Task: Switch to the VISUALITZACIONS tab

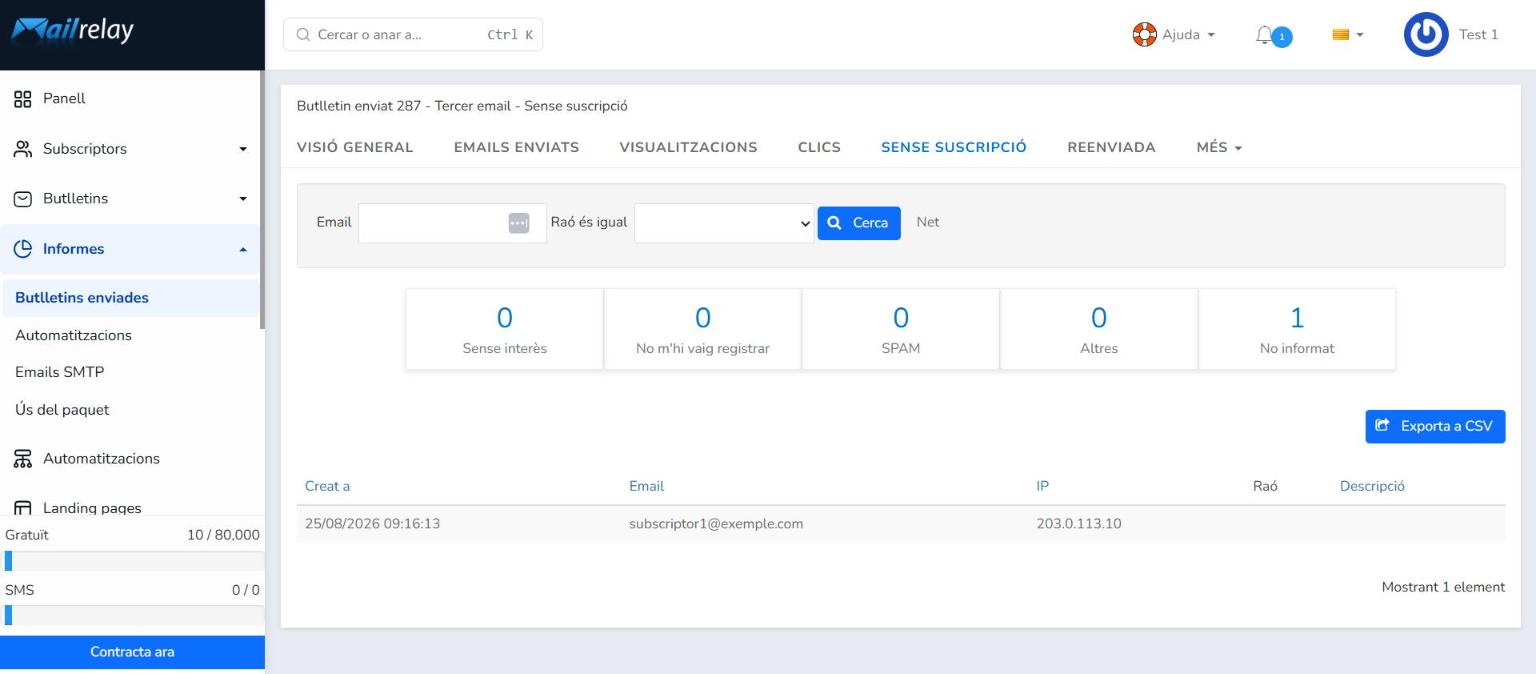Action: tap(689, 147)
